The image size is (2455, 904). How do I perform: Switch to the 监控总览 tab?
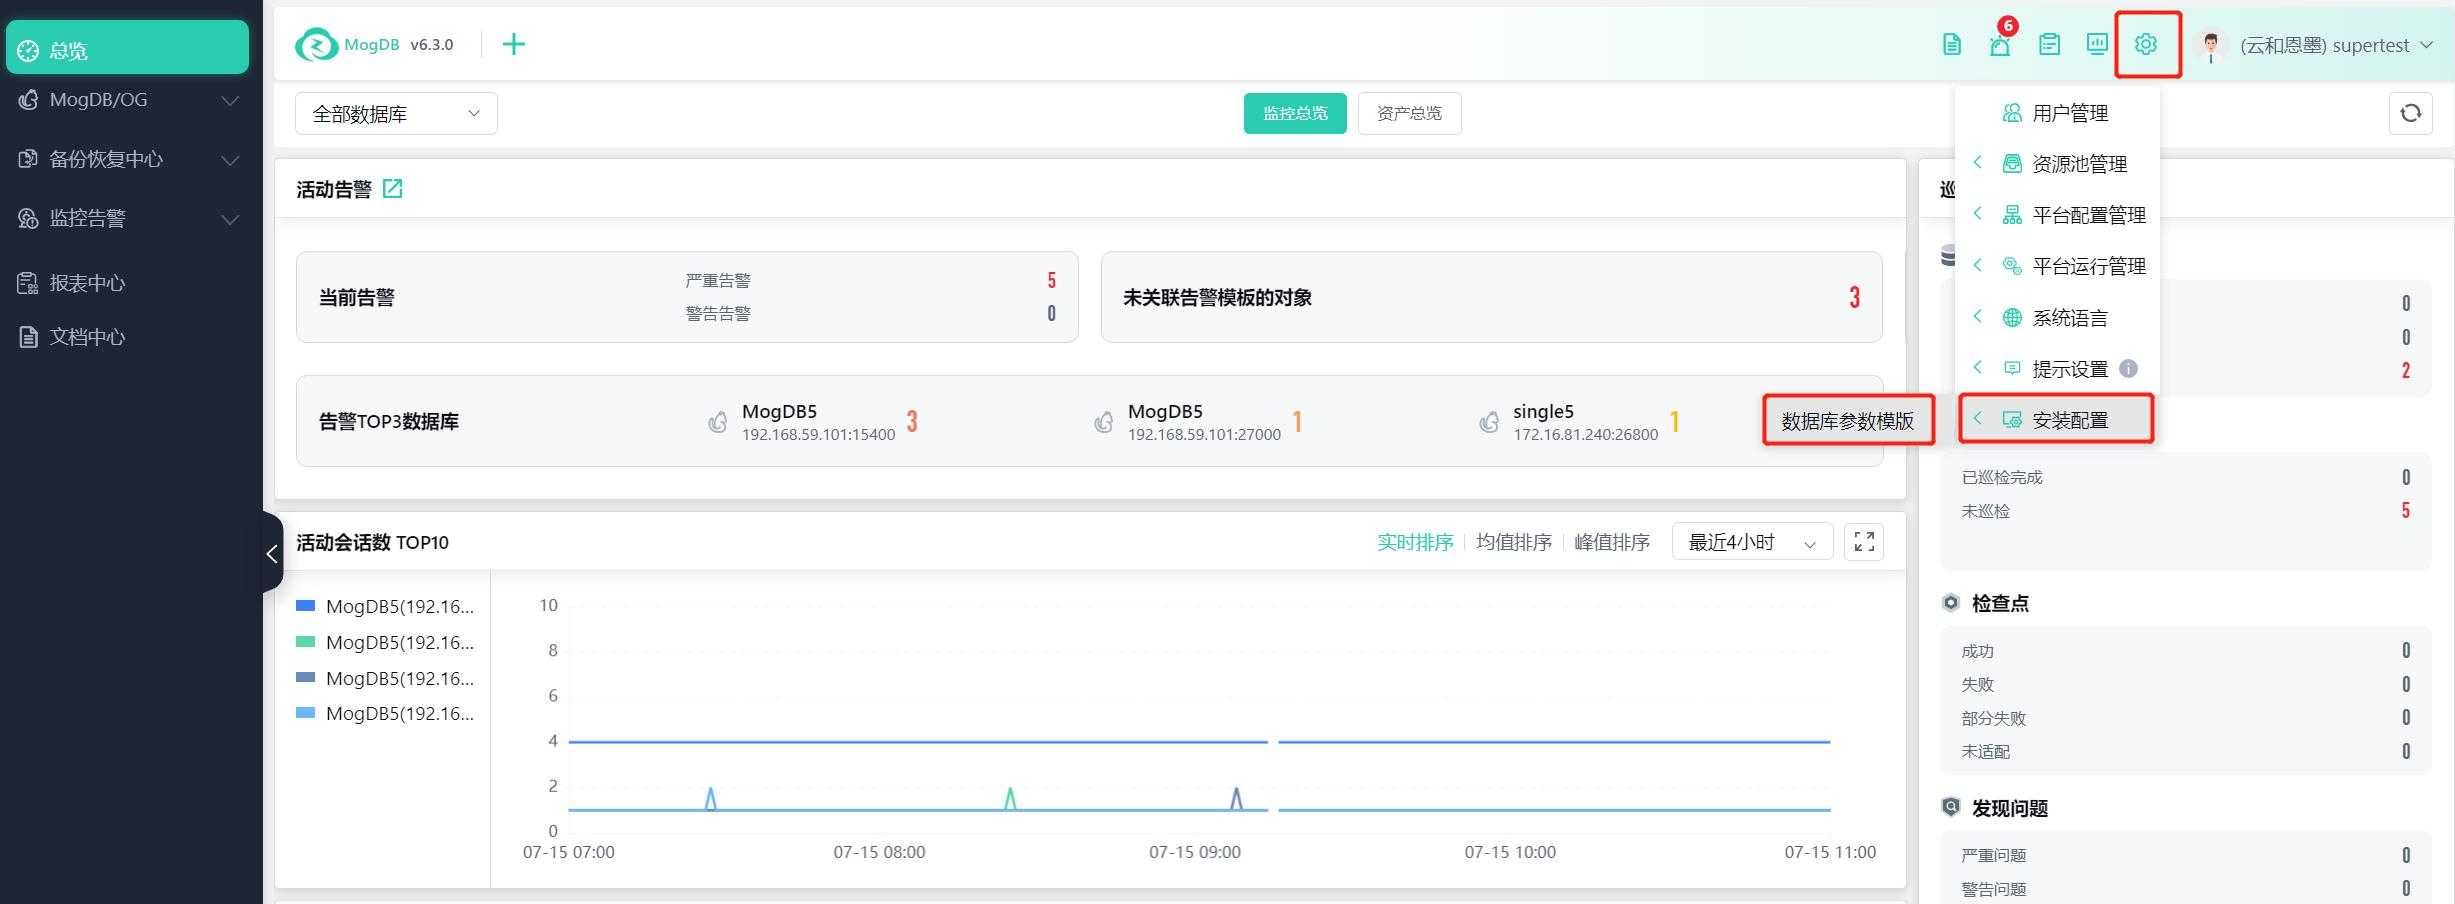point(1295,113)
